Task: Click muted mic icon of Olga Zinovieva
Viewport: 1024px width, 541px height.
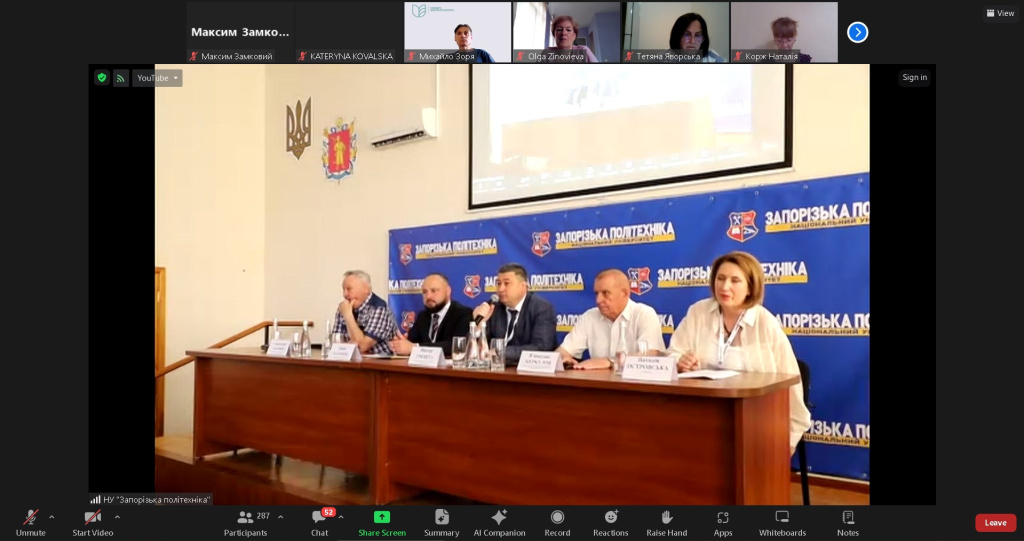Action: click(520, 56)
